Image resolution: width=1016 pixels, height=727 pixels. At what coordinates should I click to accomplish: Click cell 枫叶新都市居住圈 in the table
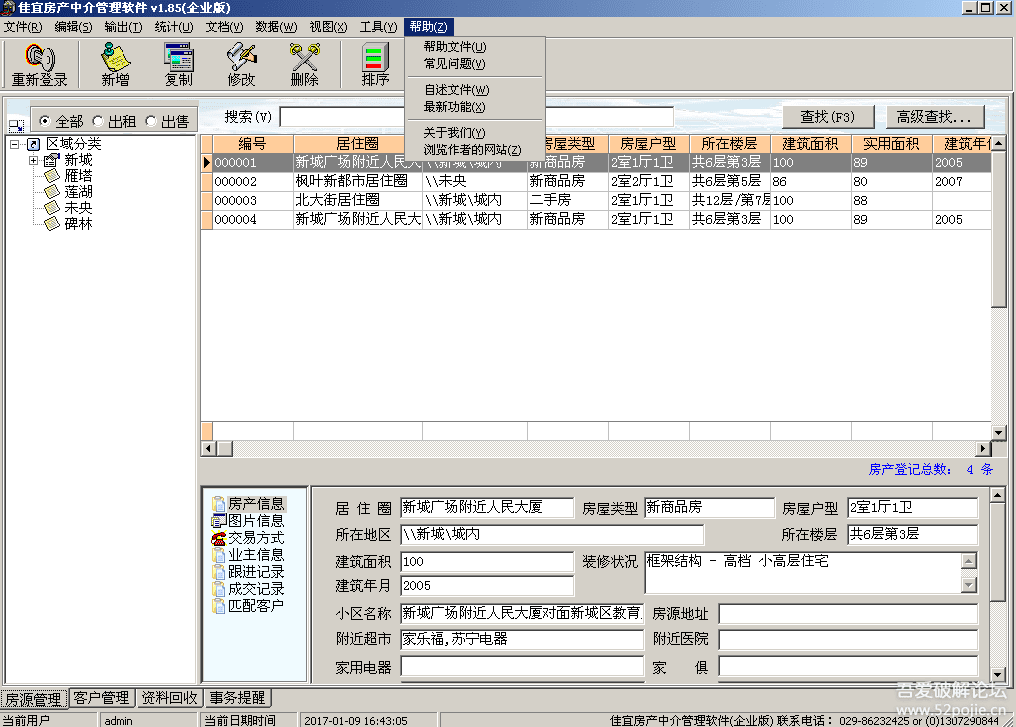[358, 181]
